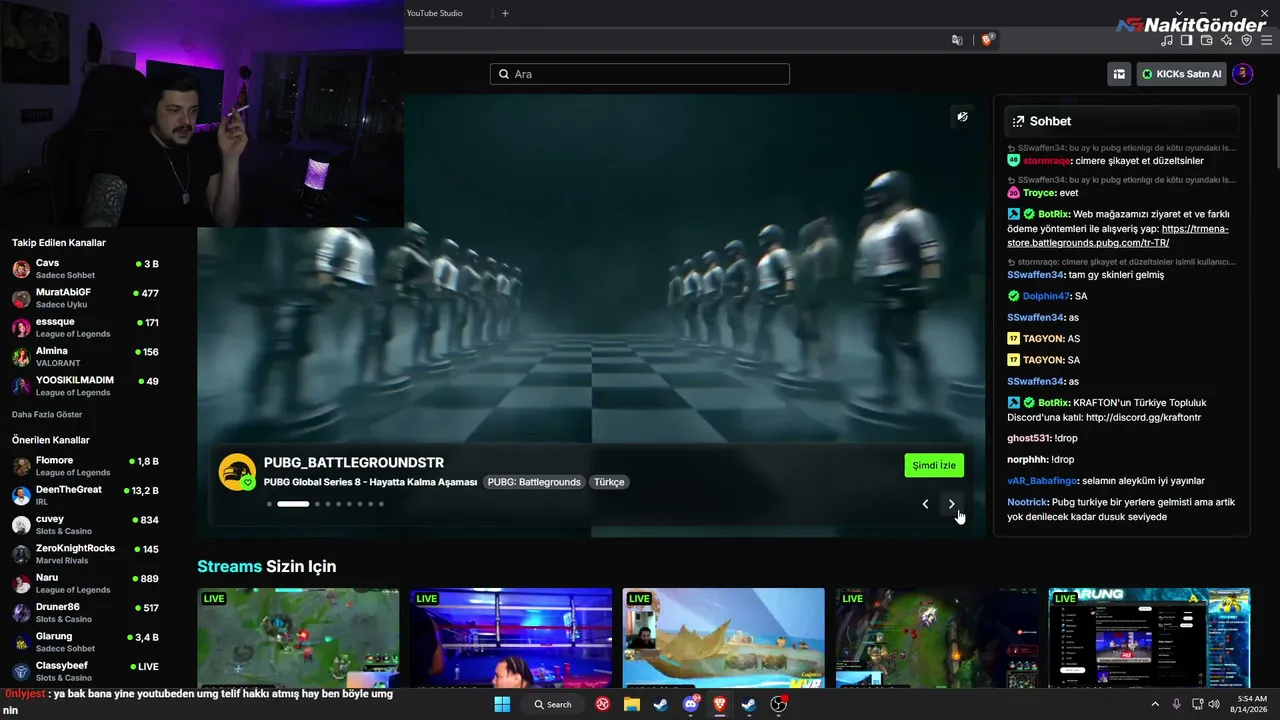Open the Brave VPN shield icon
1280x720 pixels.
pyautogui.click(x=1247, y=40)
